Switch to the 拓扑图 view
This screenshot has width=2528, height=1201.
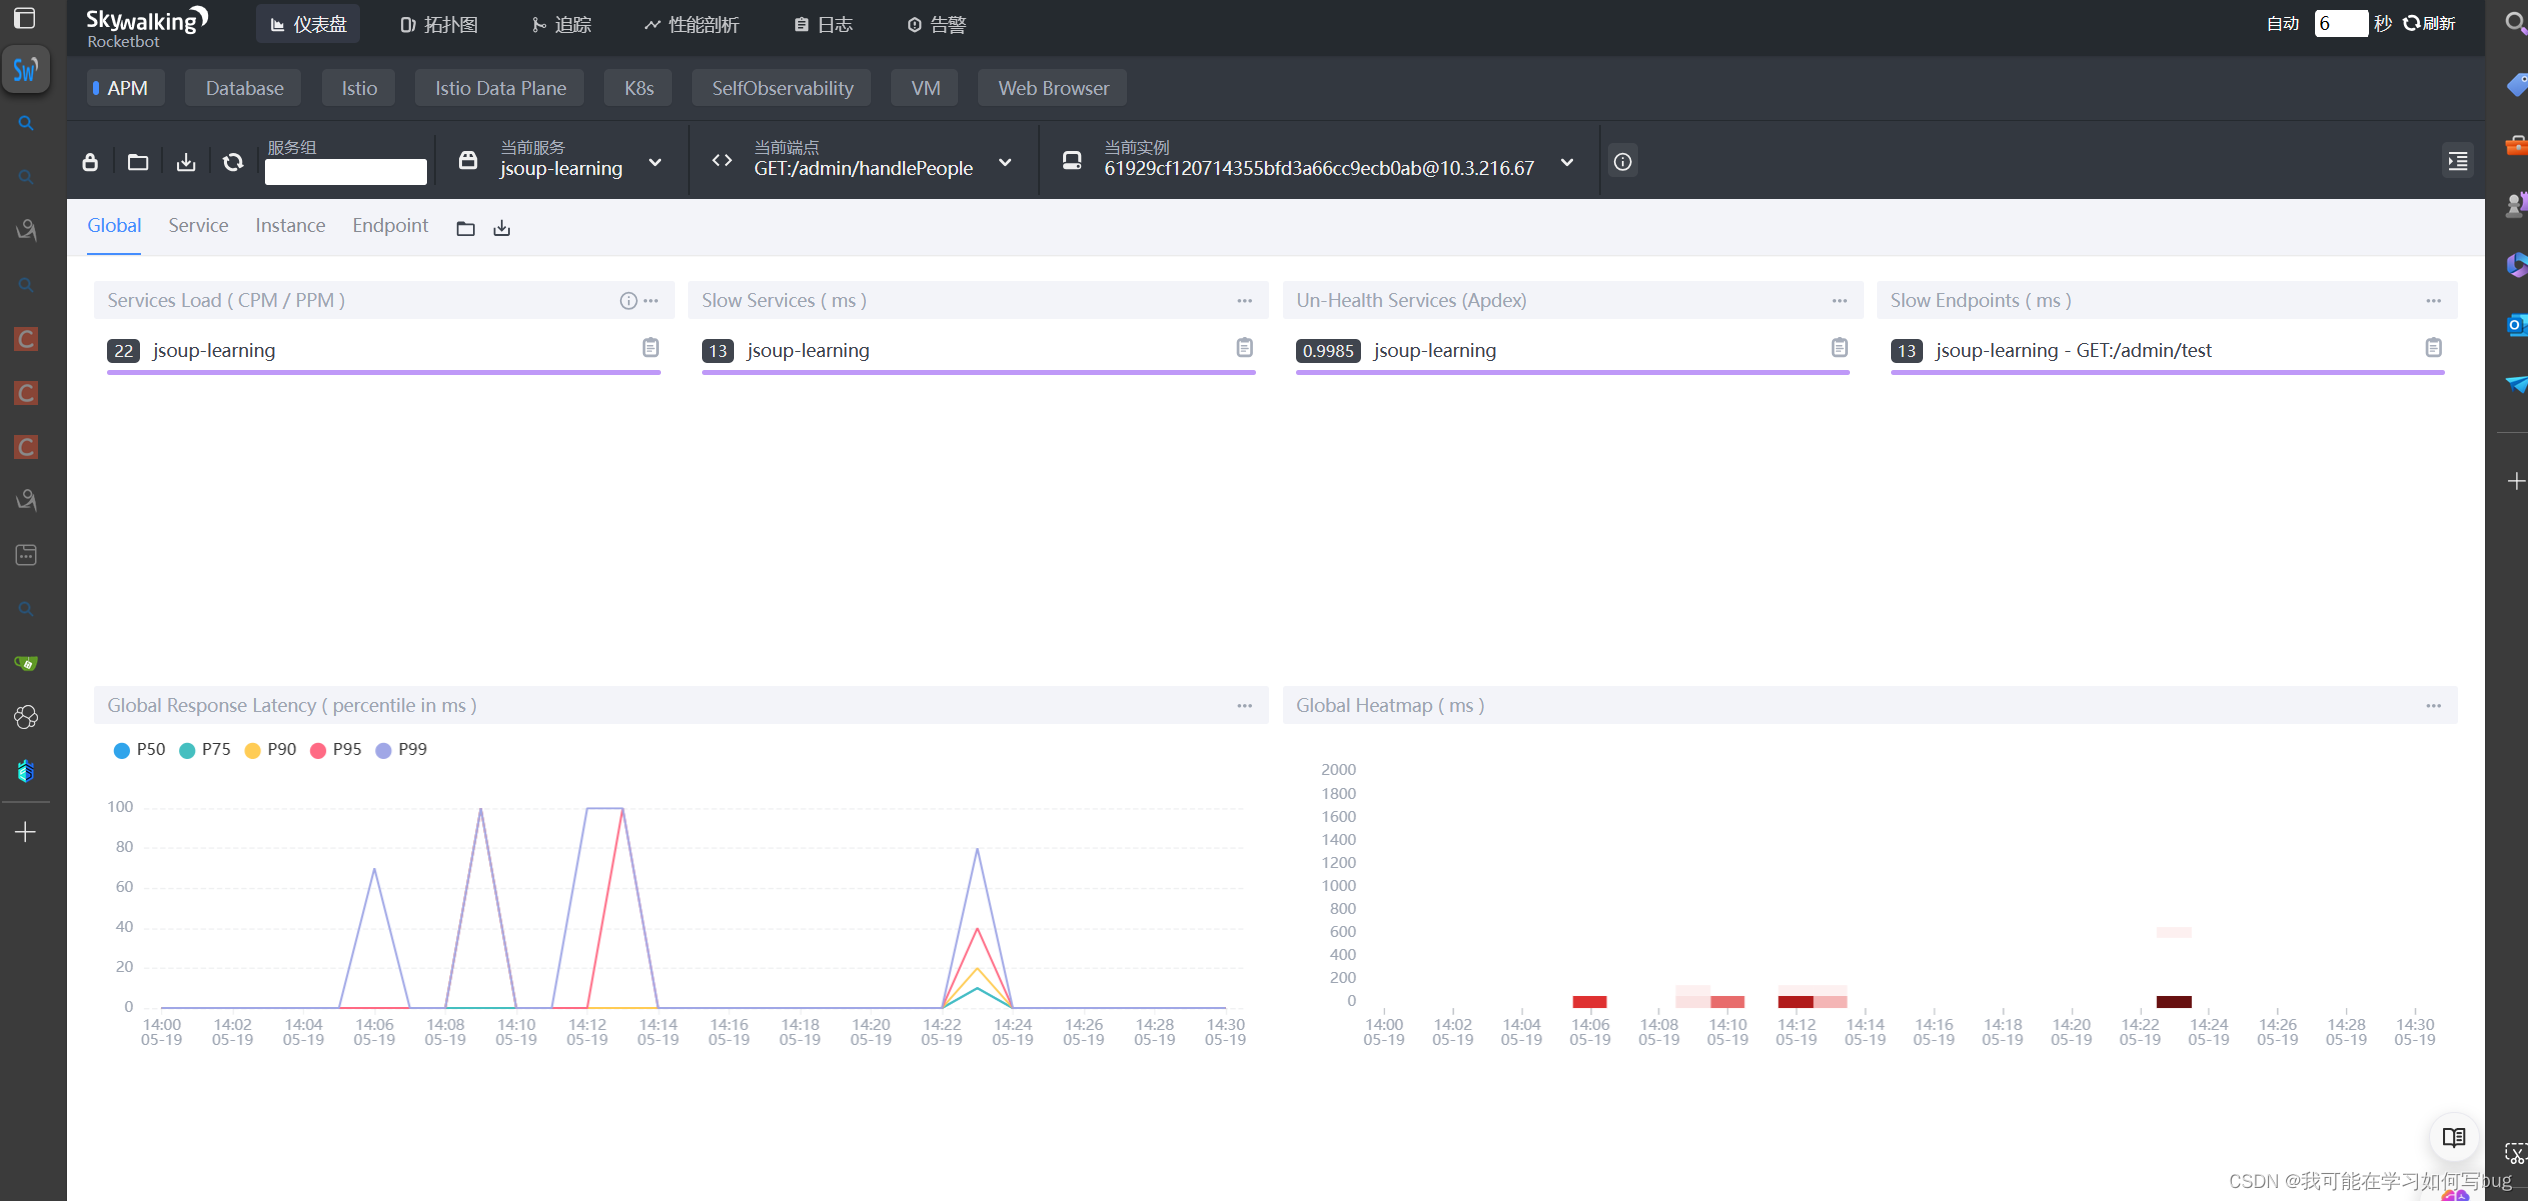(x=438, y=23)
